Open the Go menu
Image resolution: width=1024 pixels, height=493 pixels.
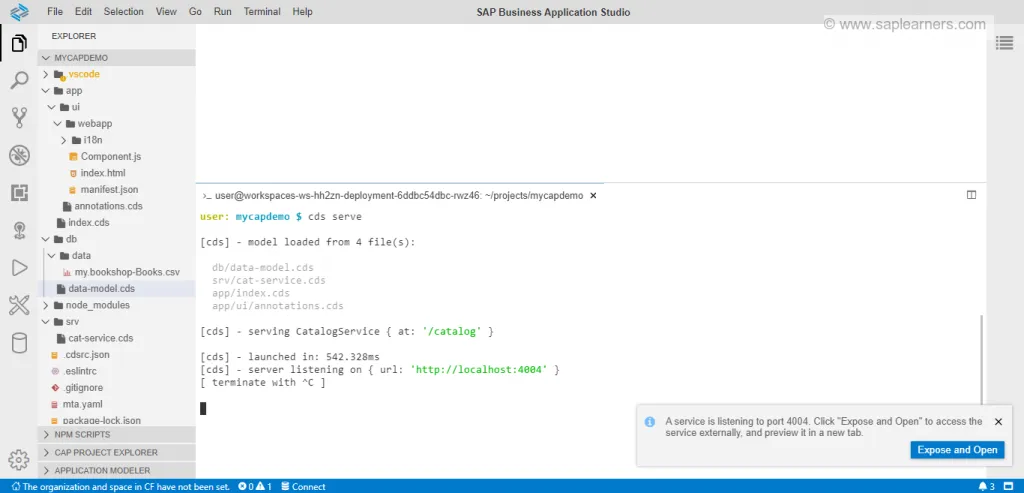[195, 12]
